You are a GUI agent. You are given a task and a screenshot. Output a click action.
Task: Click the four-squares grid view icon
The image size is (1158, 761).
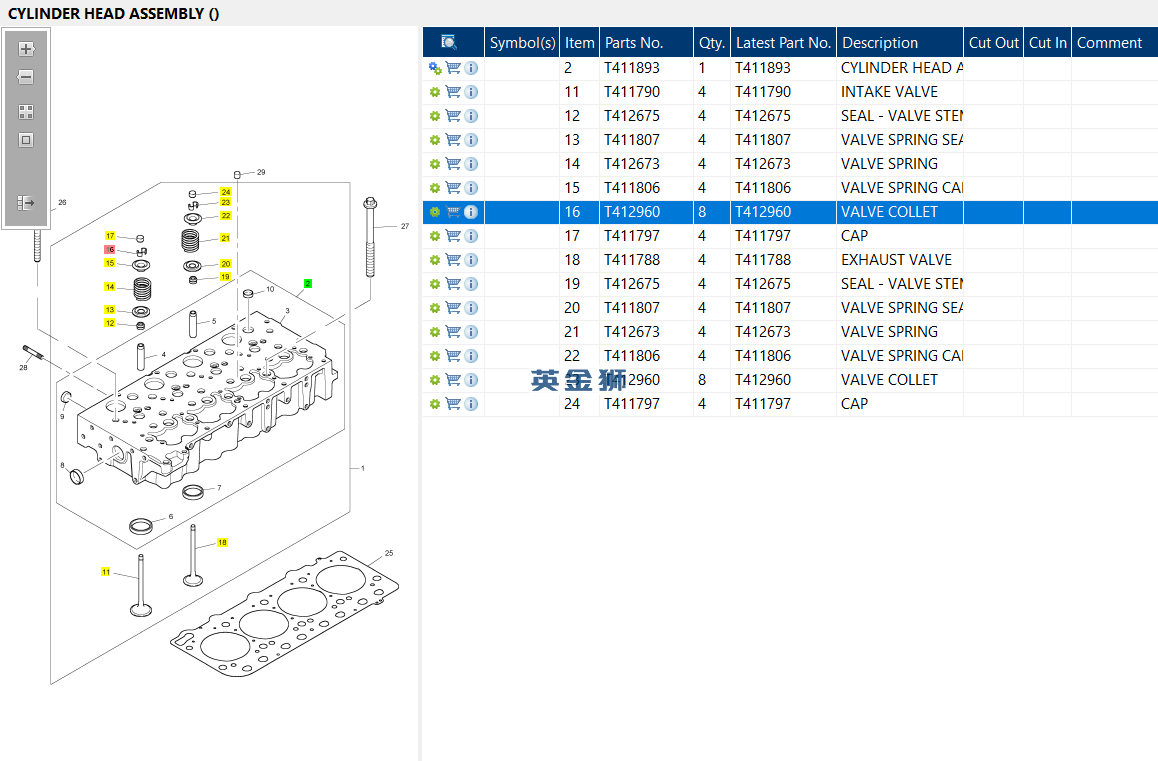[x=26, y=112]
